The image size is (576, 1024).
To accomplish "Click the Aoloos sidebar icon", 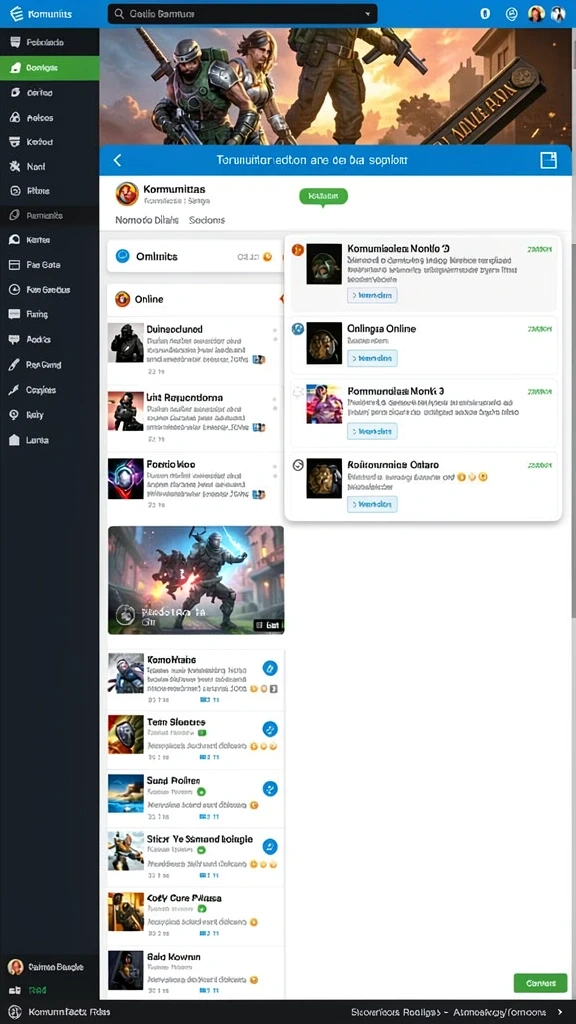I will pos(15,118).
